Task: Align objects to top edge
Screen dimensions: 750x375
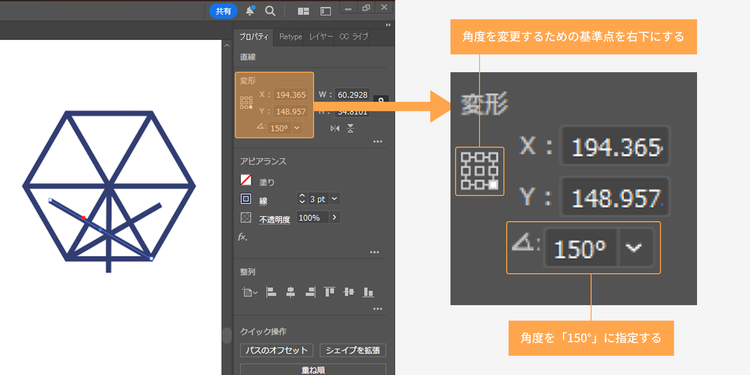Action: [329, 292]
